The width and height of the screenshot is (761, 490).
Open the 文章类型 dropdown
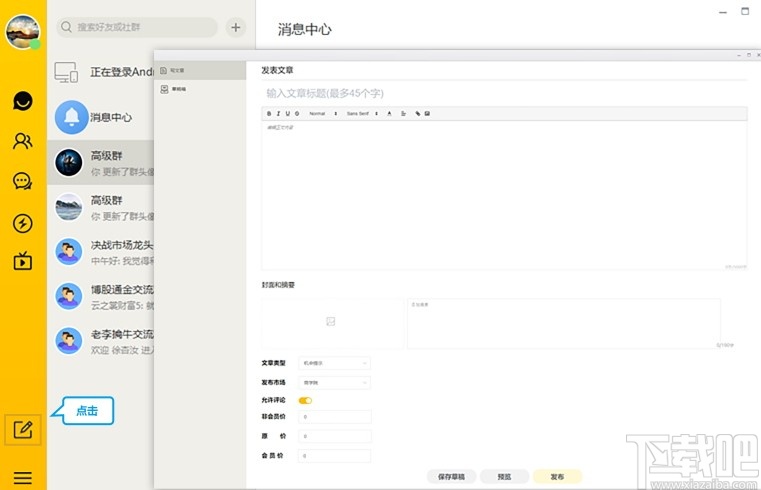[334, 363]
